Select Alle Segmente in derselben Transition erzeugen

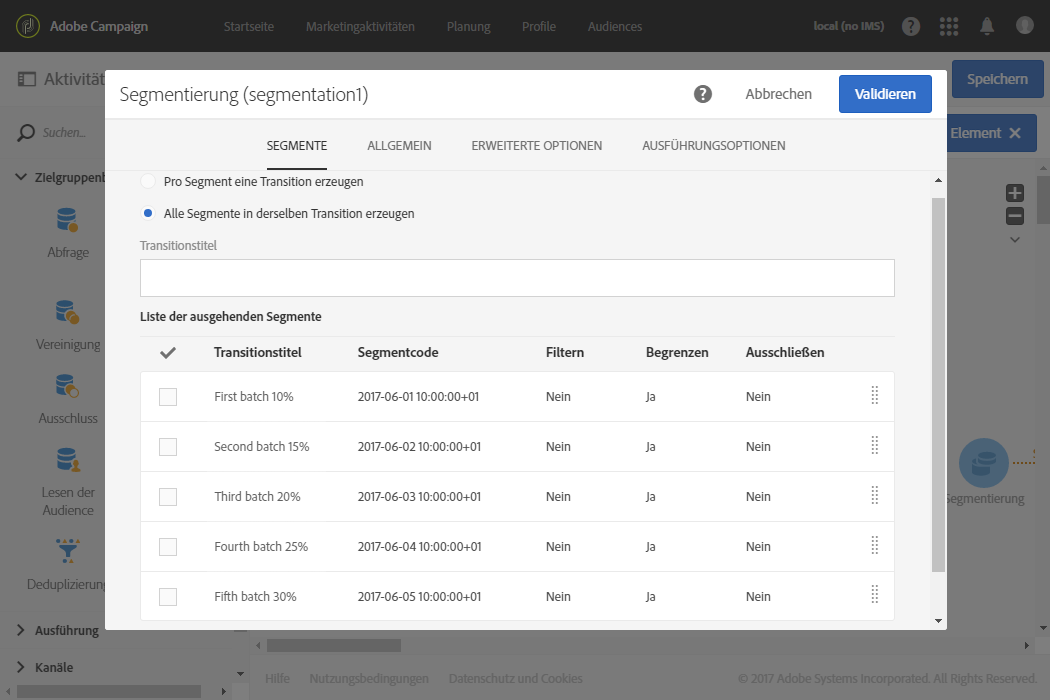point(148,213)
